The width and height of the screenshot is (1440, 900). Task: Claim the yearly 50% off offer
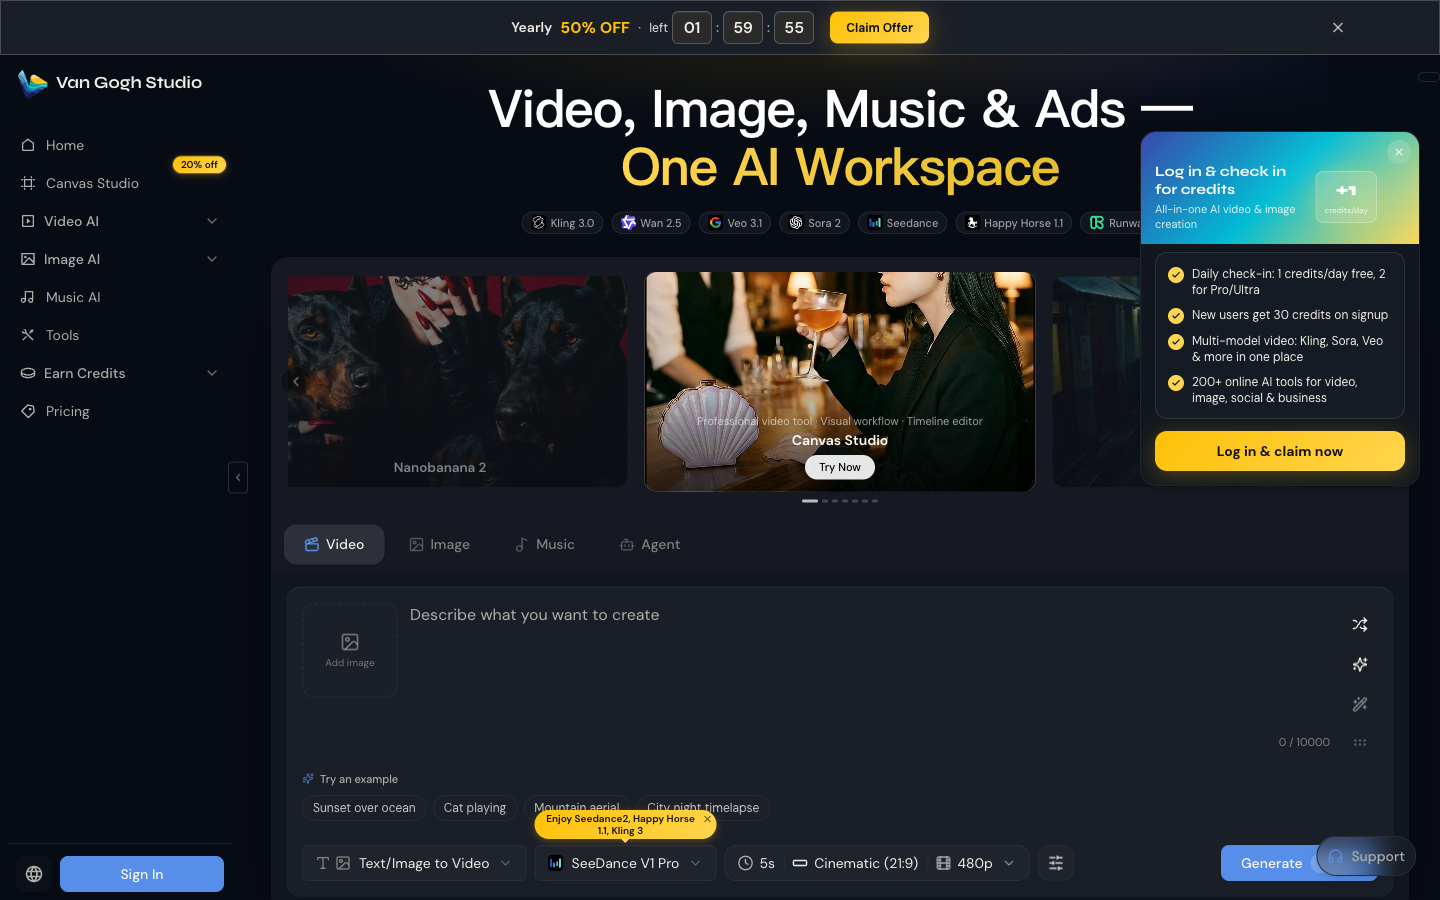(879, 28)
